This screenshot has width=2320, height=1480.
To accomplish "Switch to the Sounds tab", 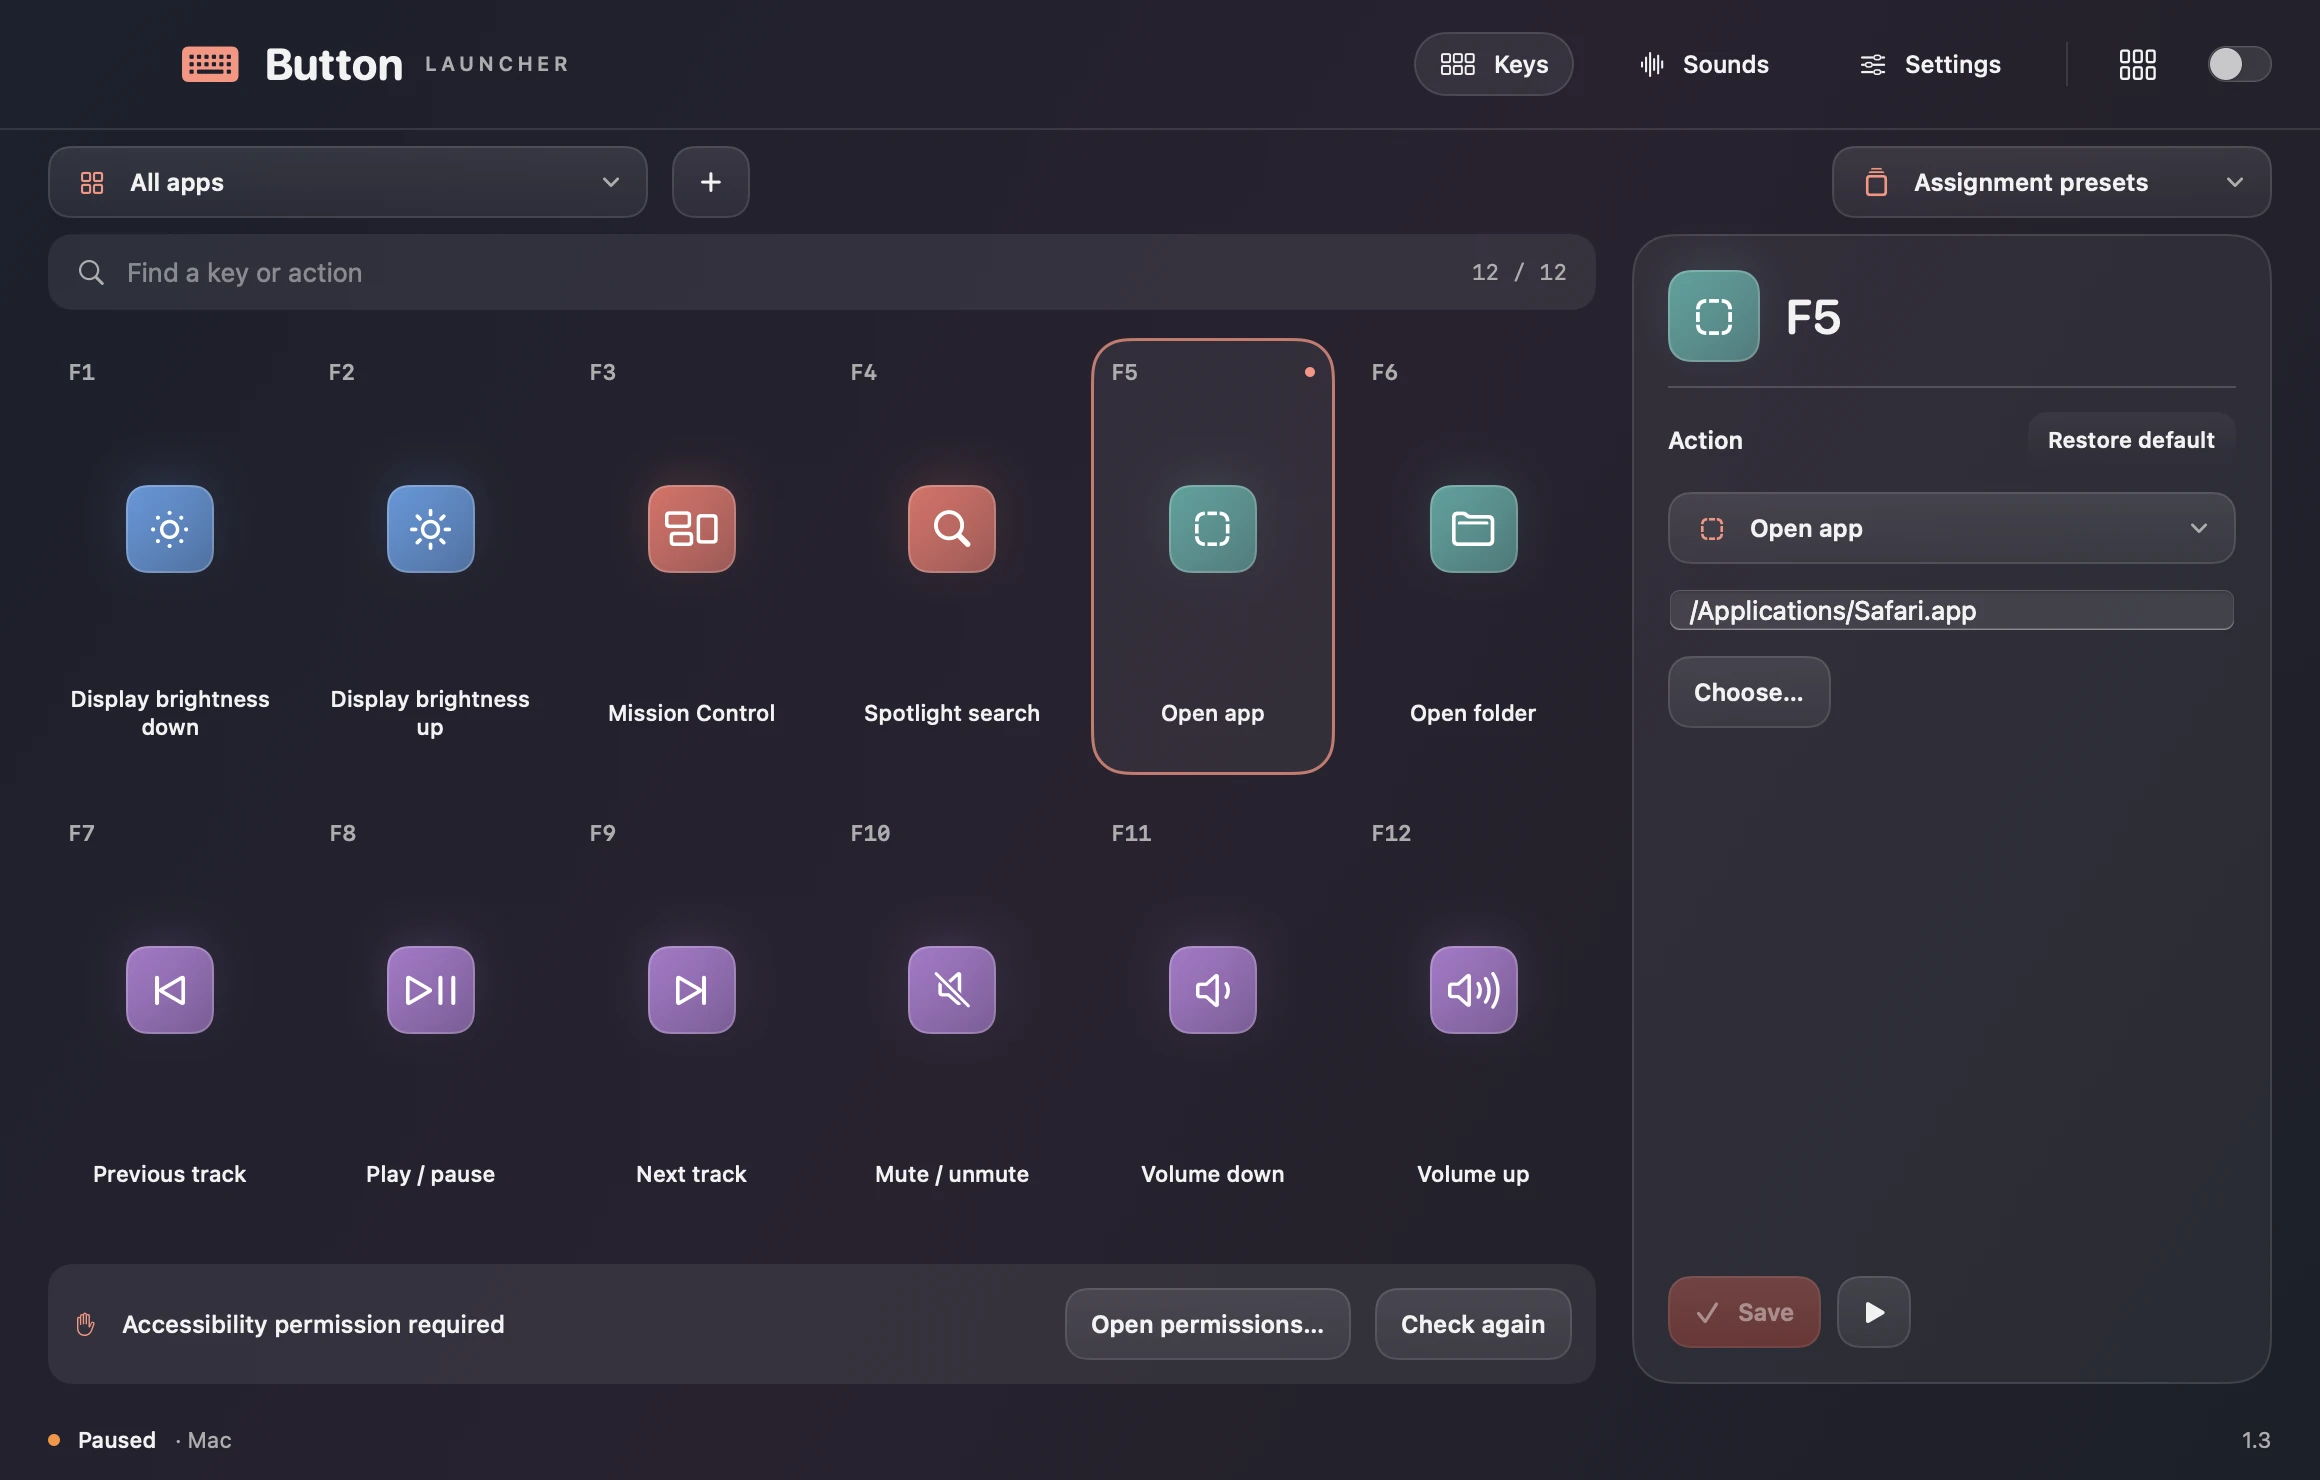I will [1704, 64].
